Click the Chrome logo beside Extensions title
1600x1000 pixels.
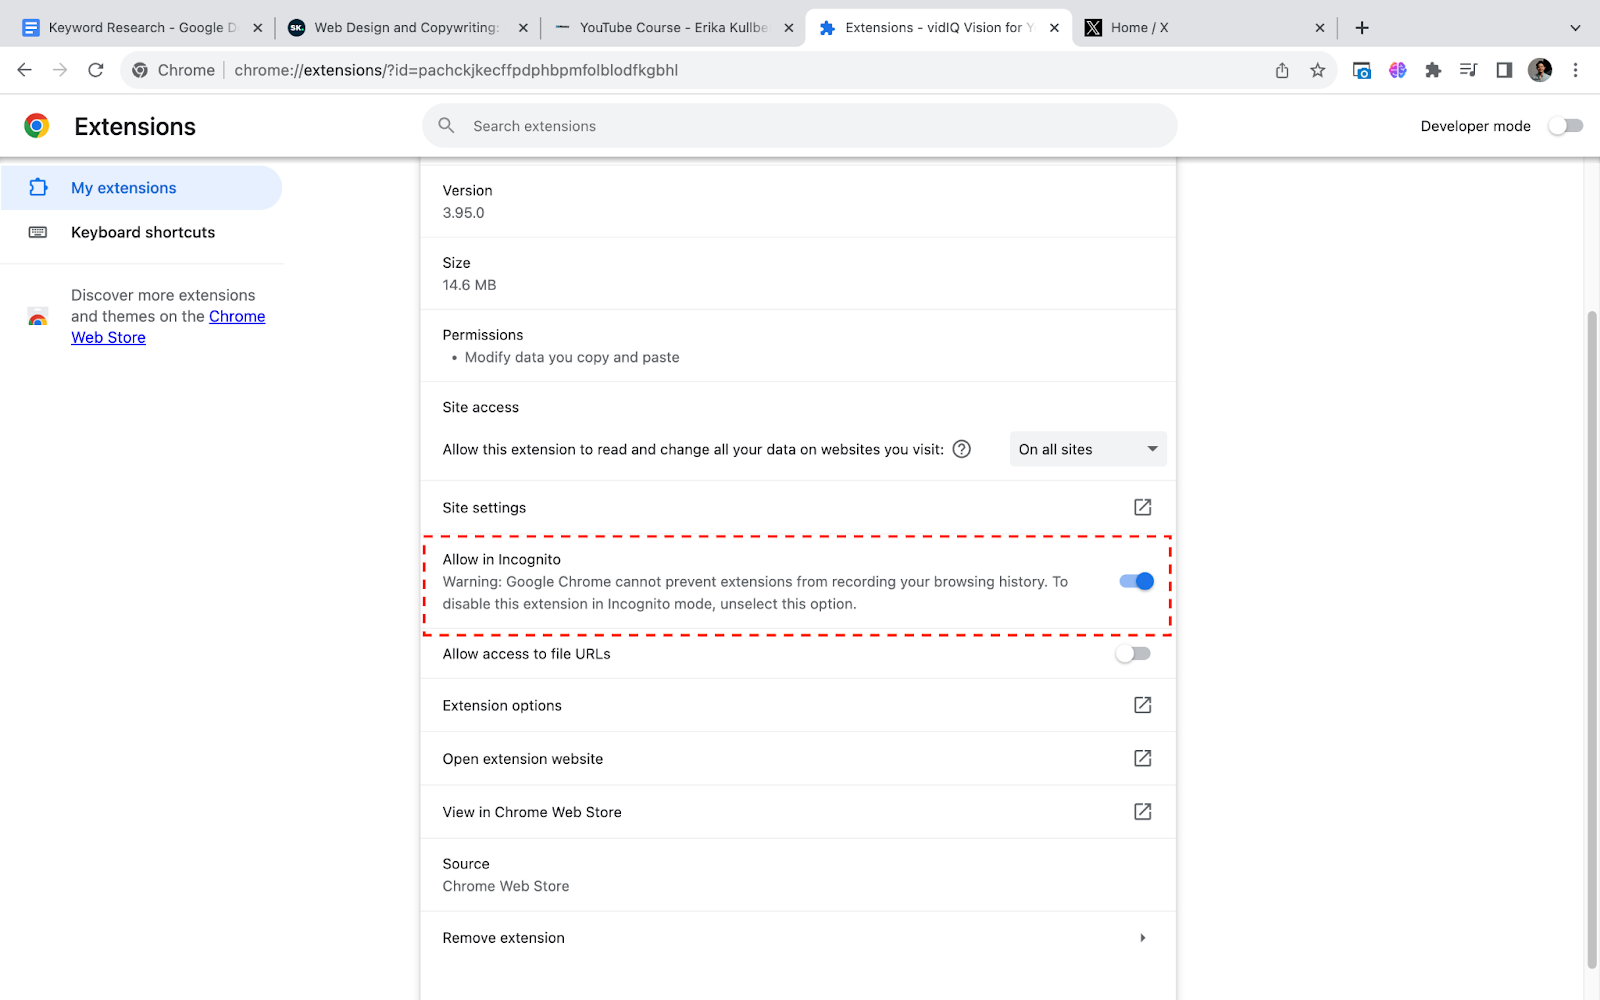tap(37, 126)
